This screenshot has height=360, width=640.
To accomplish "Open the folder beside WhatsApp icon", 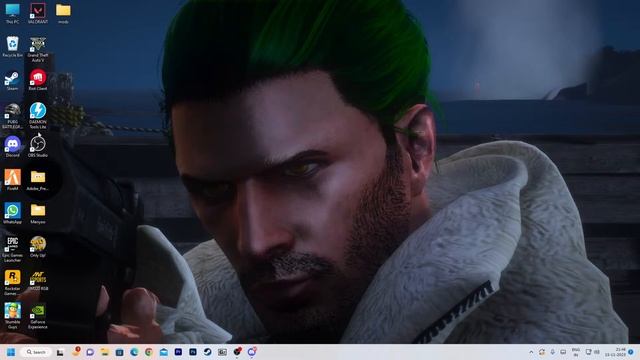I will point(38,214).
